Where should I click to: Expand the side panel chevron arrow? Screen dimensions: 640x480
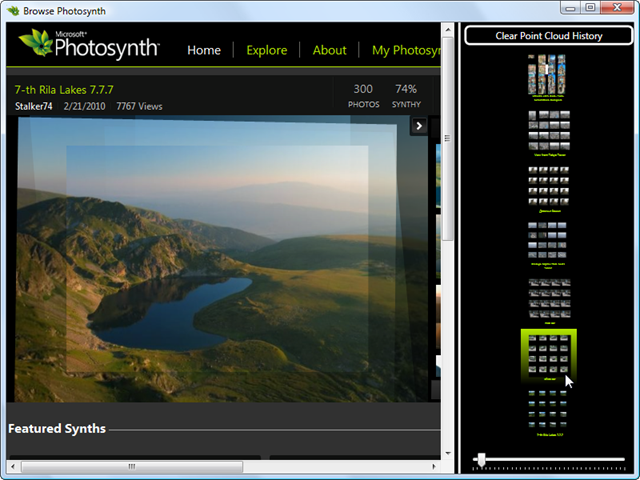[420, 126]
